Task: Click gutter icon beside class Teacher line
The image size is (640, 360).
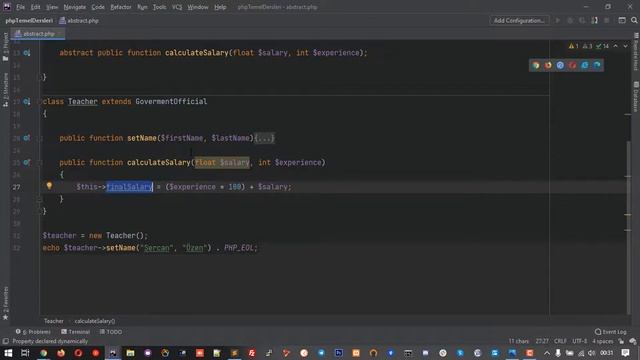Action: (27, 101)
